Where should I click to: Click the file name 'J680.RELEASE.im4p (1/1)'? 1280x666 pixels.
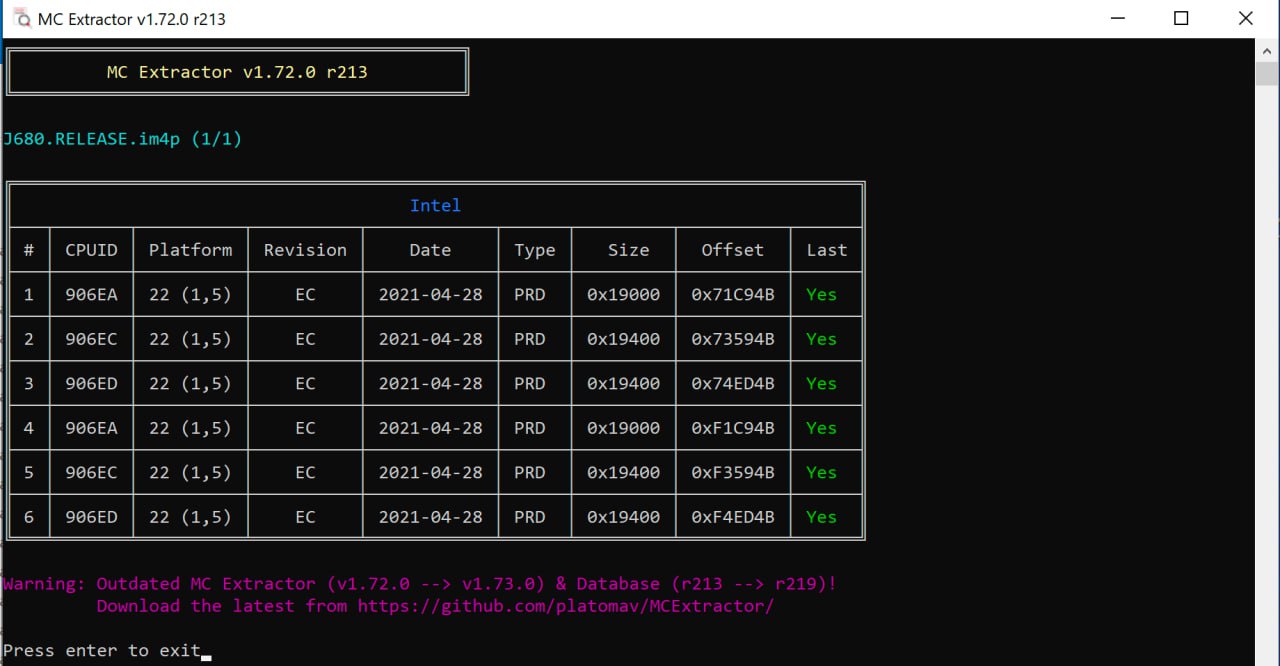pos(122,139)
